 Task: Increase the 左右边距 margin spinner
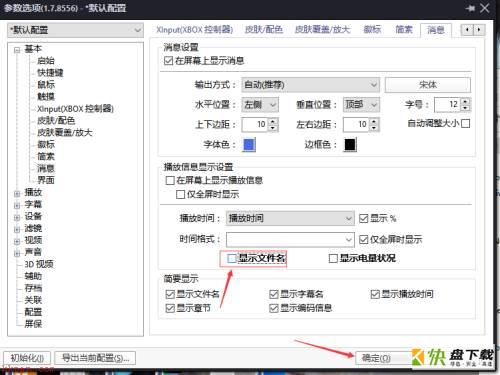tap(374, 121)
